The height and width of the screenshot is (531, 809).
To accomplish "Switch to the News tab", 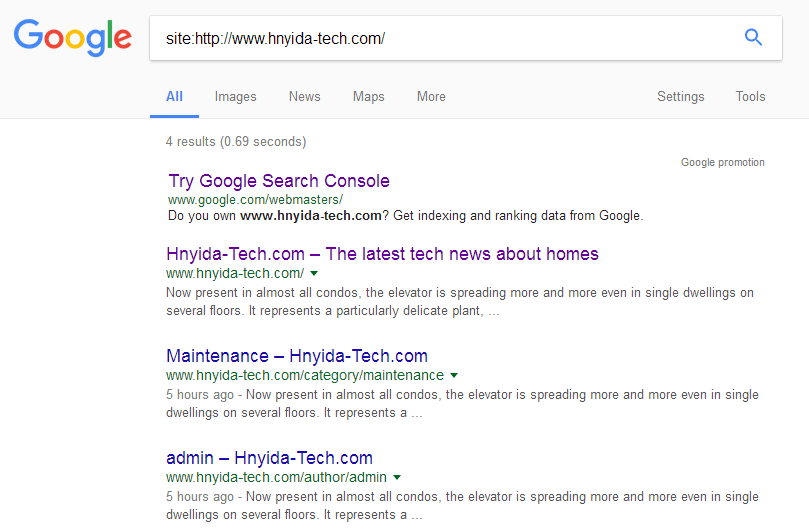I will (304, 96).
